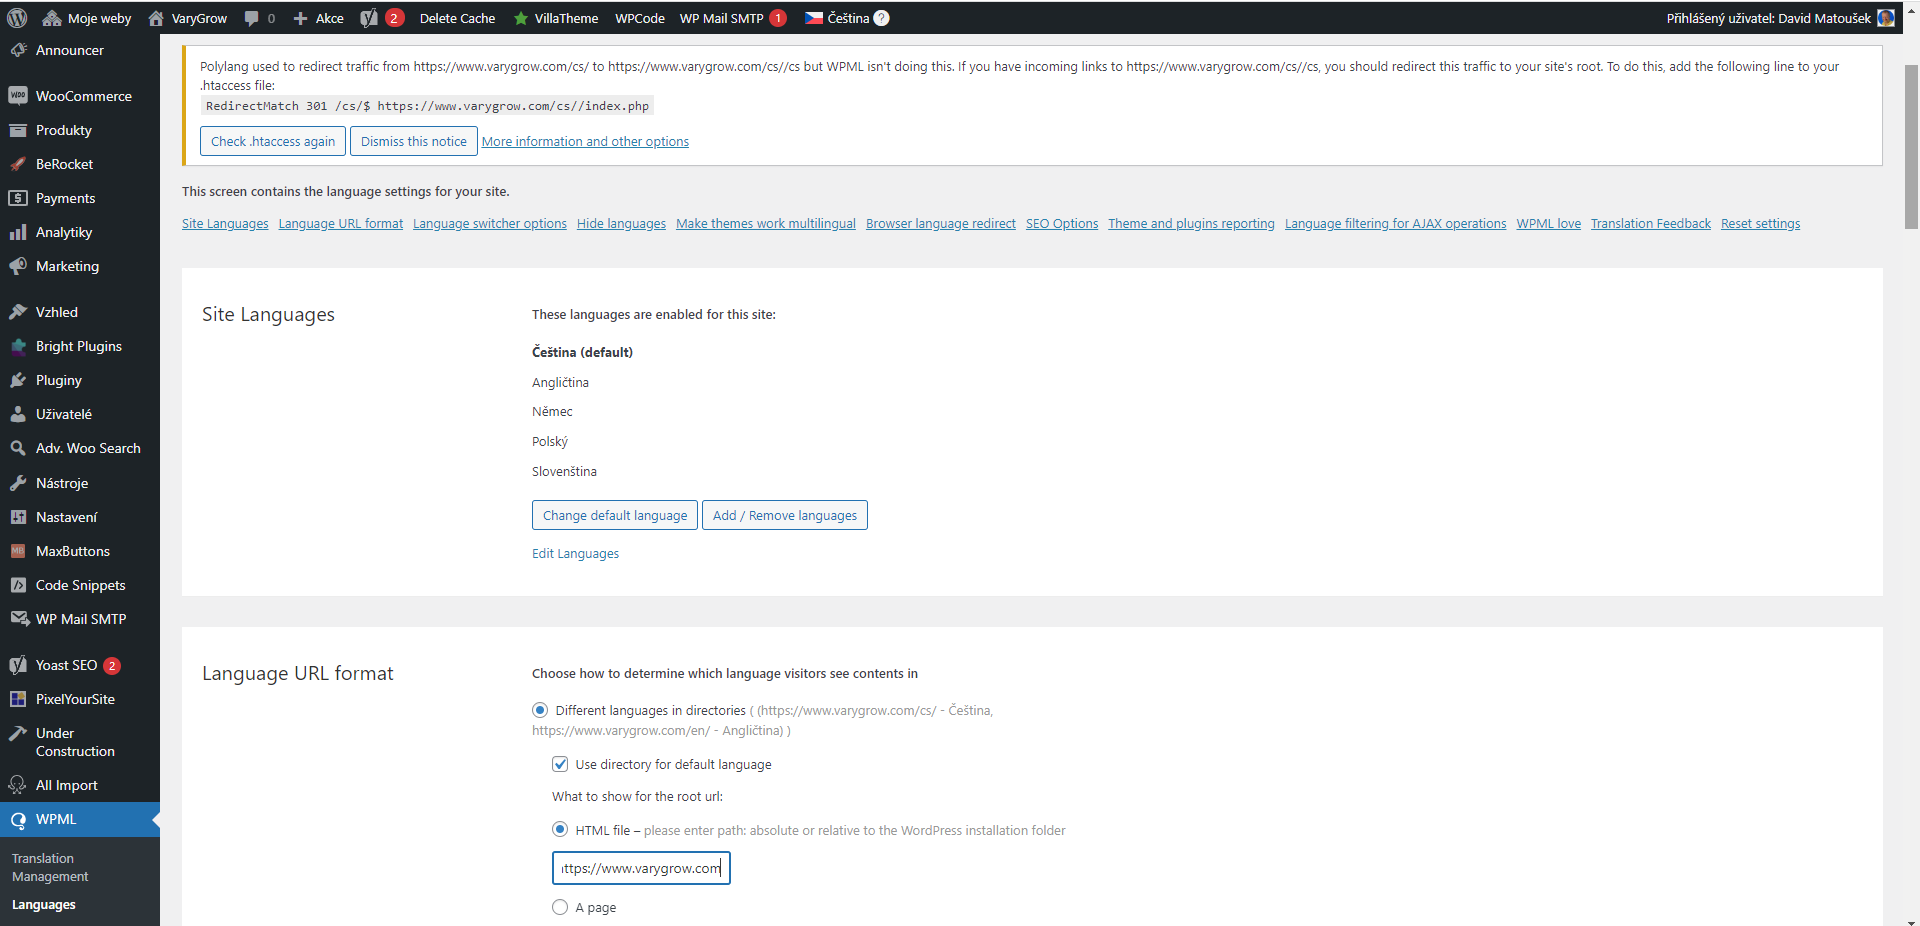
Task: Jump to Browser language redirect link
Action: tap(941, 223)
